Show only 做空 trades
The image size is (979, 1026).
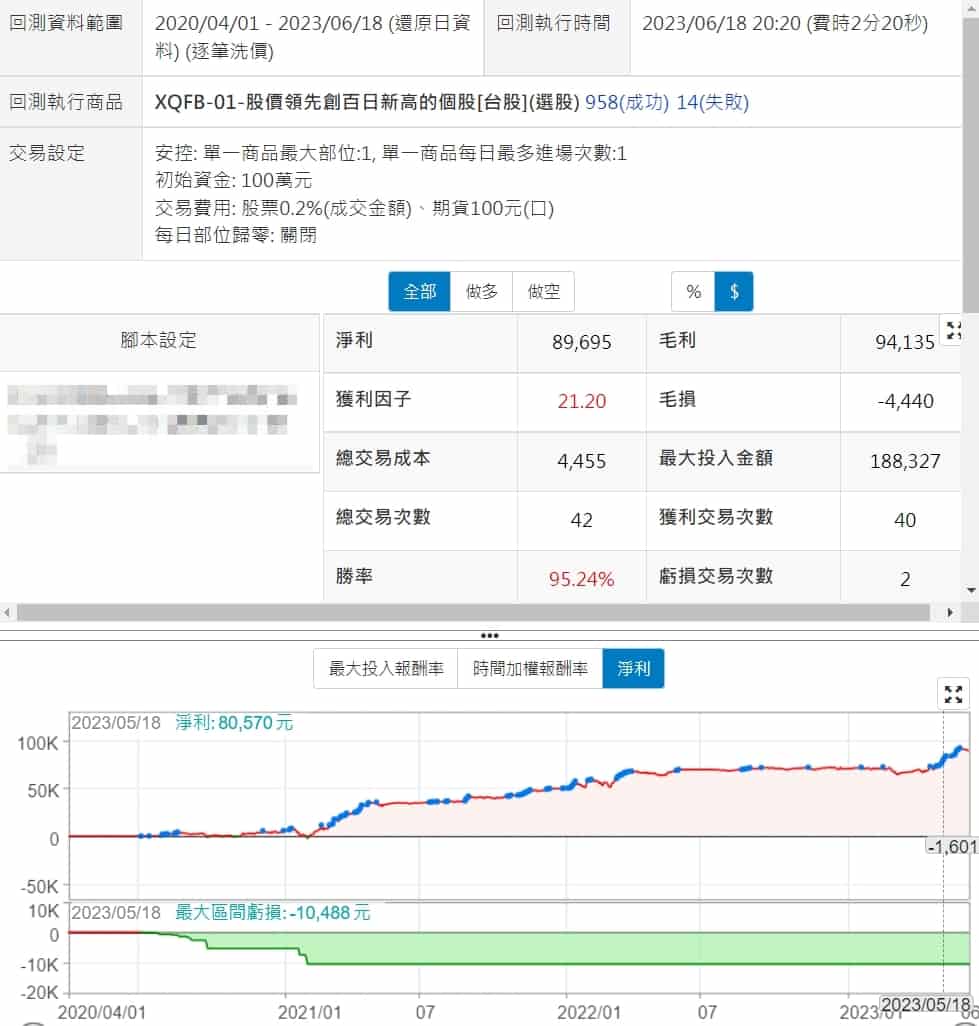click(x=543, y=292)
